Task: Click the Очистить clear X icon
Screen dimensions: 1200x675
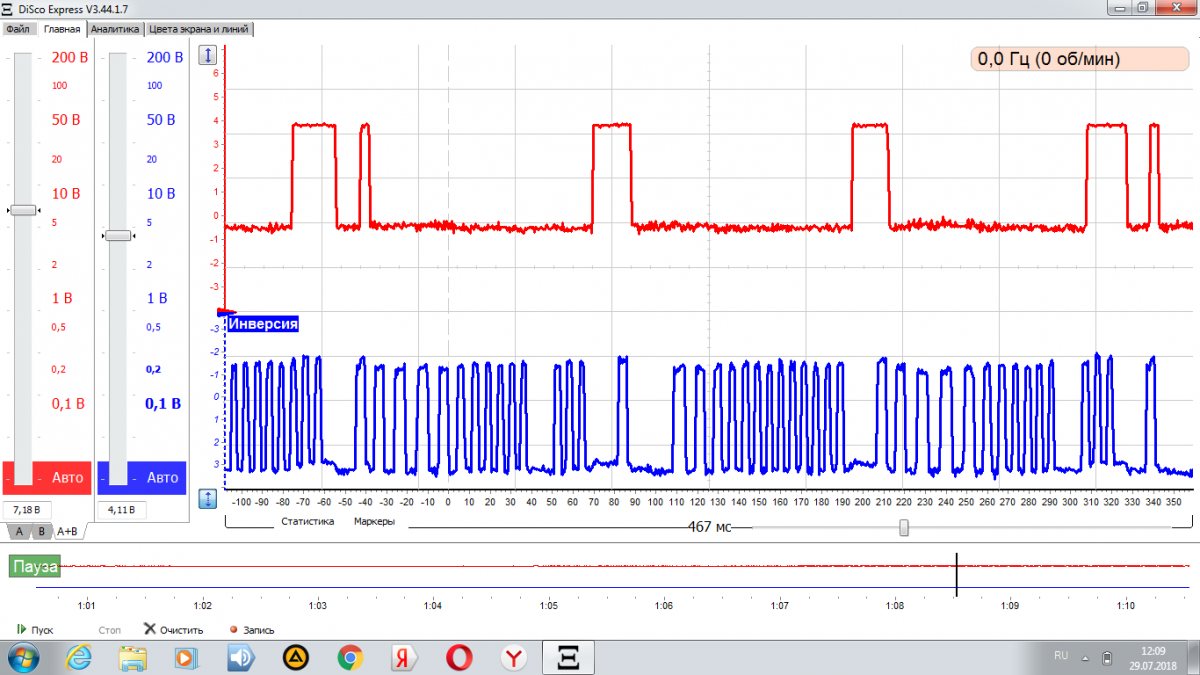Action: (150, 629)
